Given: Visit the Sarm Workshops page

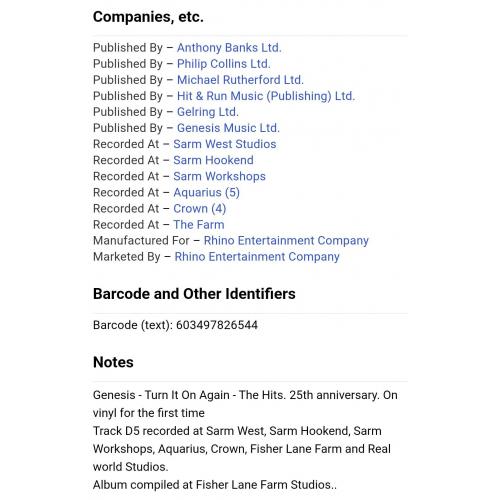Looking at the screenshot, I should point(219,176).
